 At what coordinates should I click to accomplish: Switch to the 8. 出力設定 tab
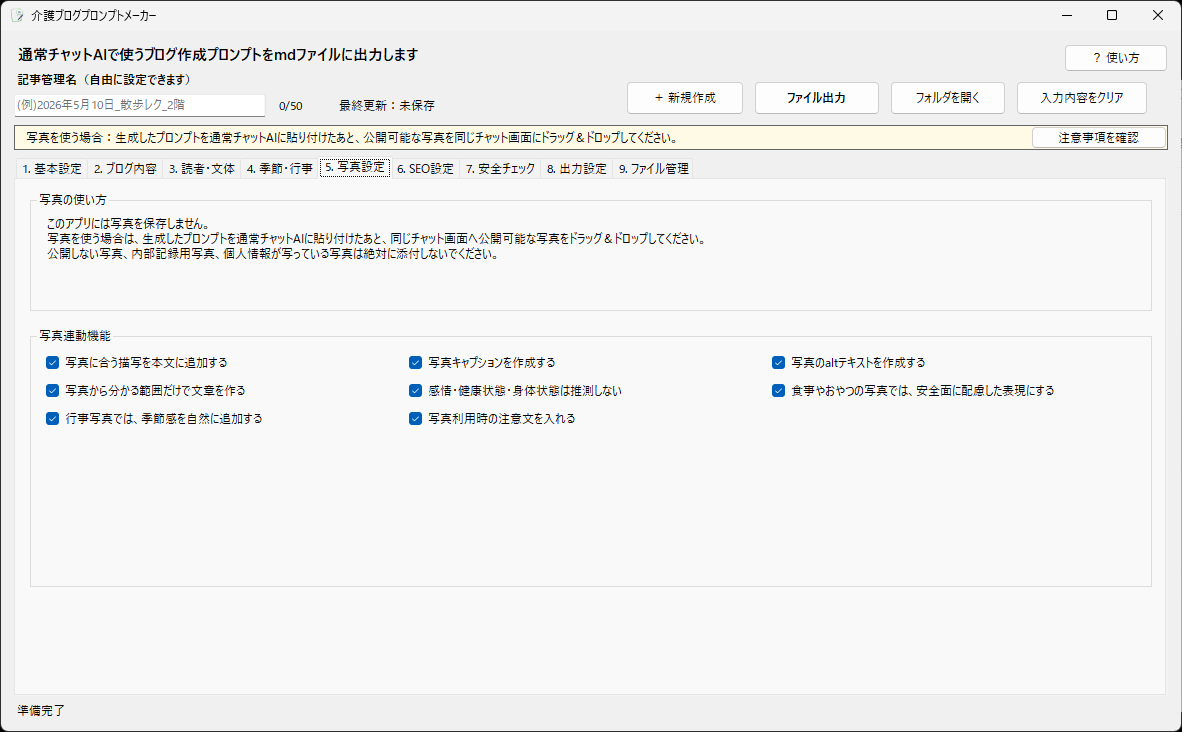tap(577, 169)
